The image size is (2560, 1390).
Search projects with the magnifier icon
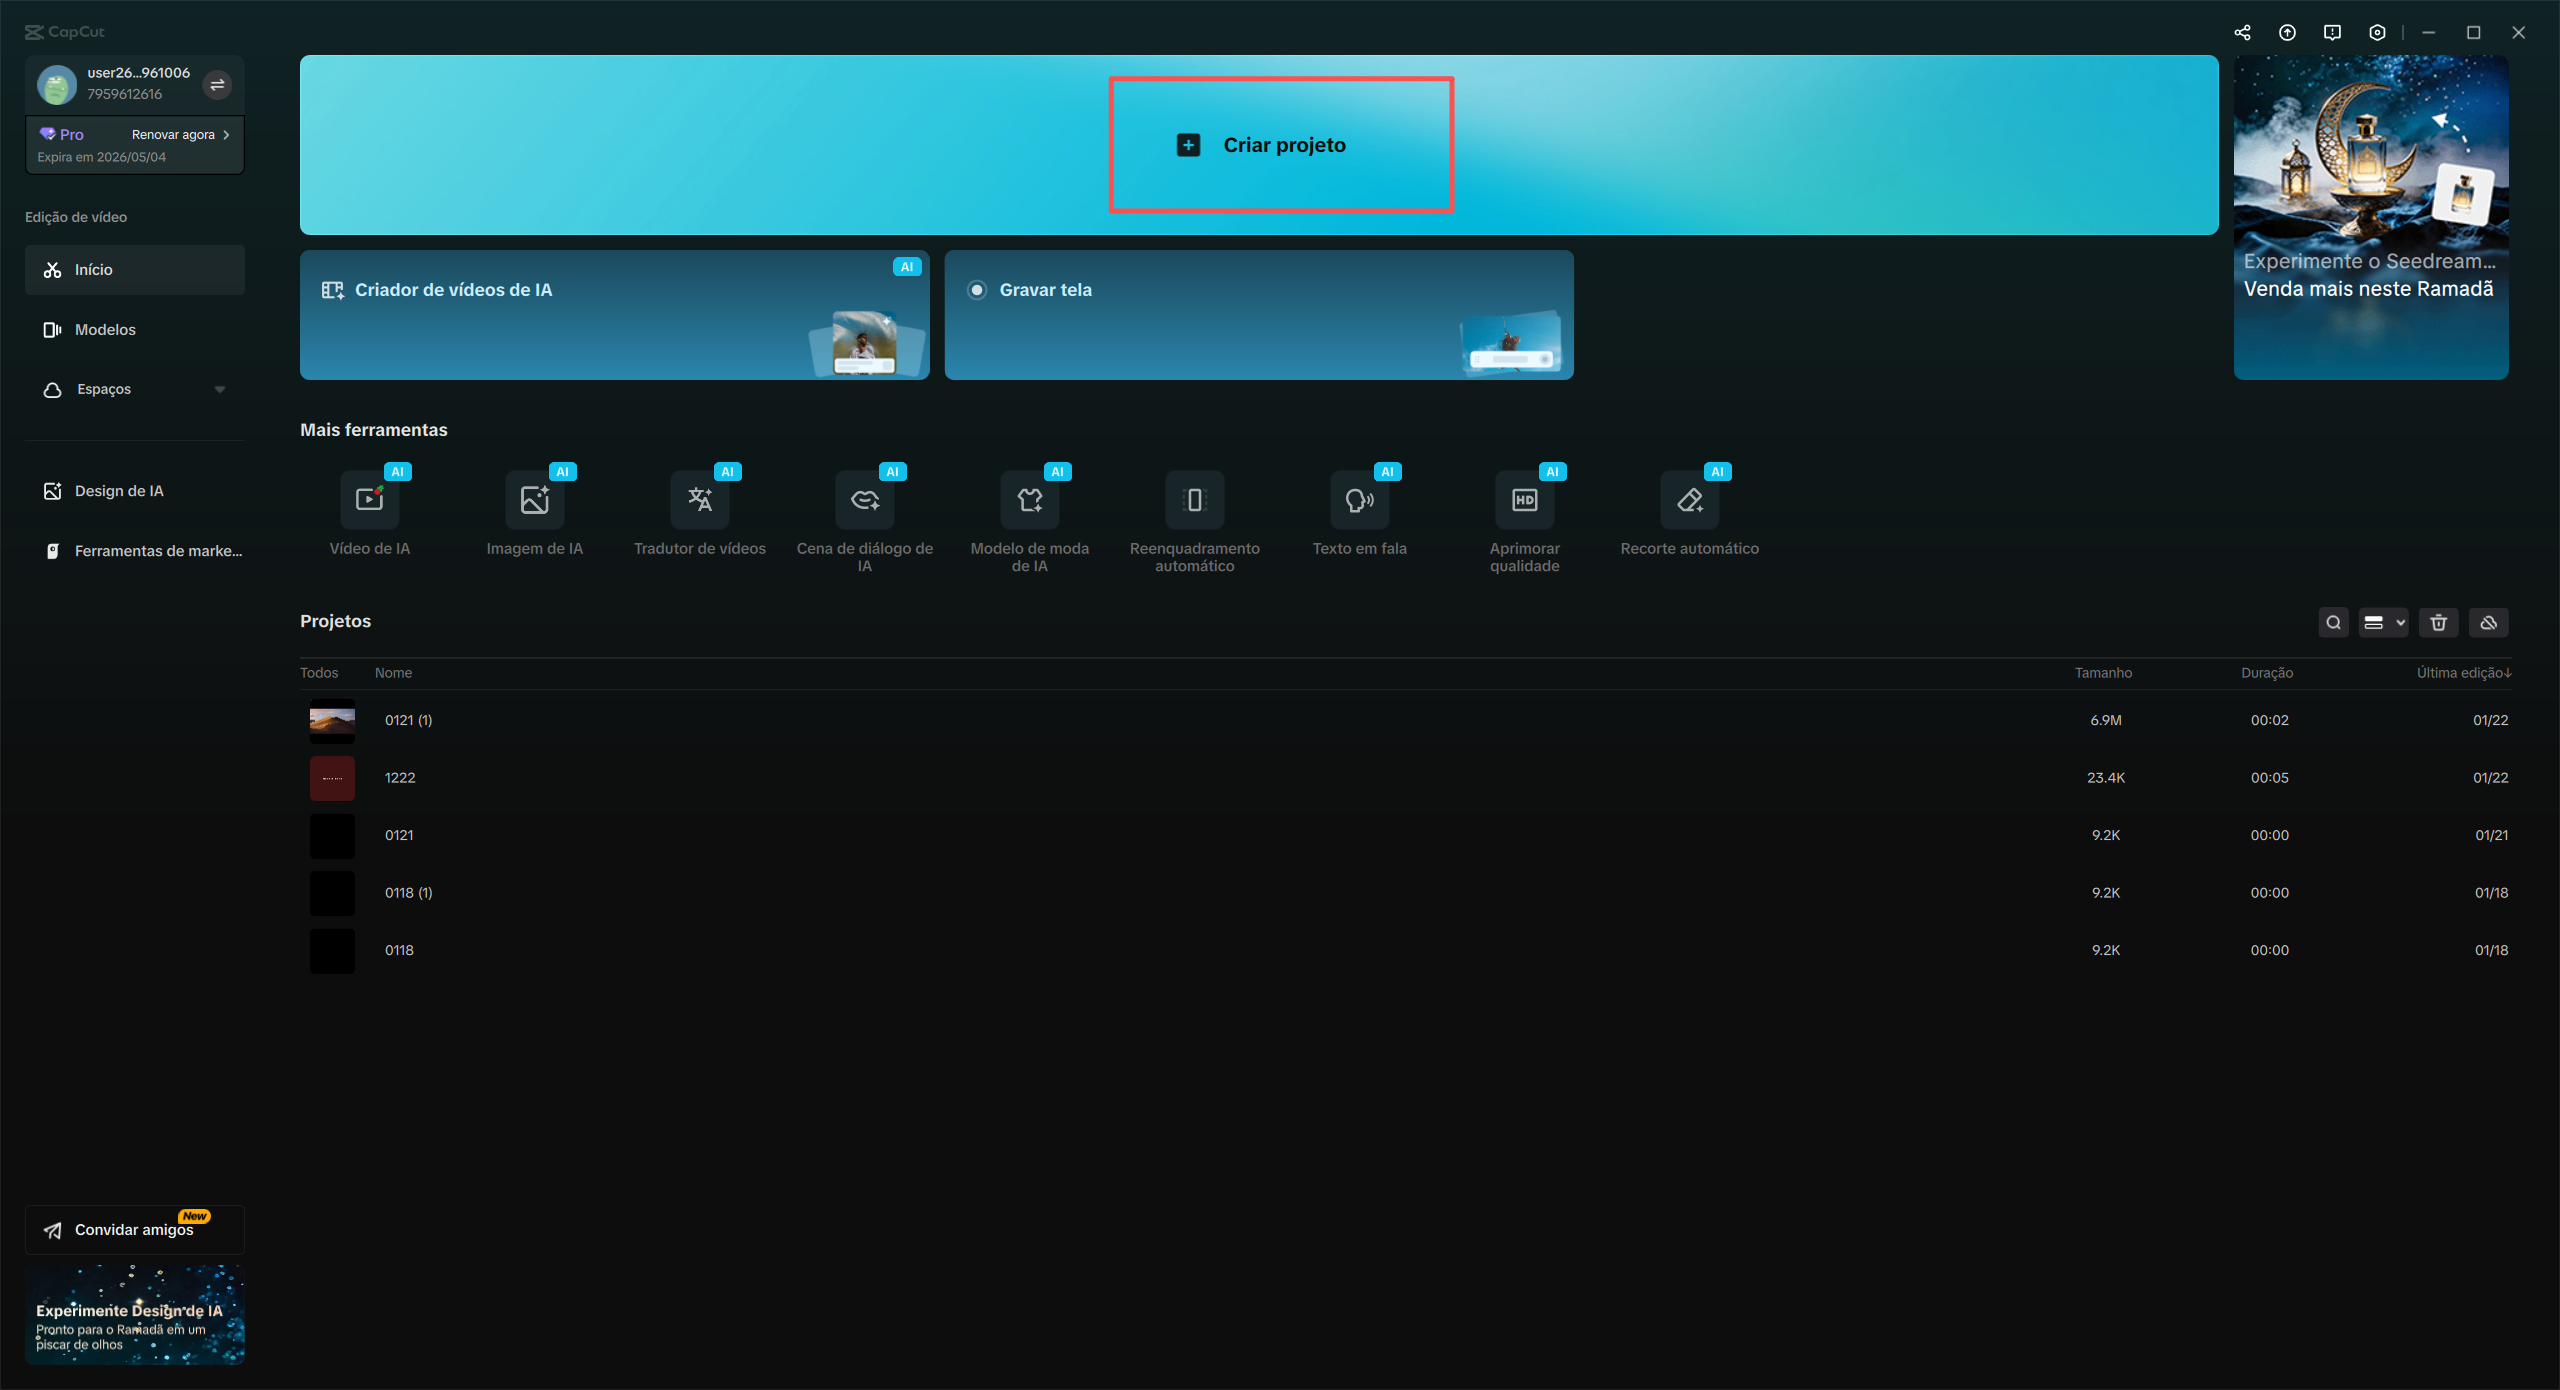click(2333, 623)
